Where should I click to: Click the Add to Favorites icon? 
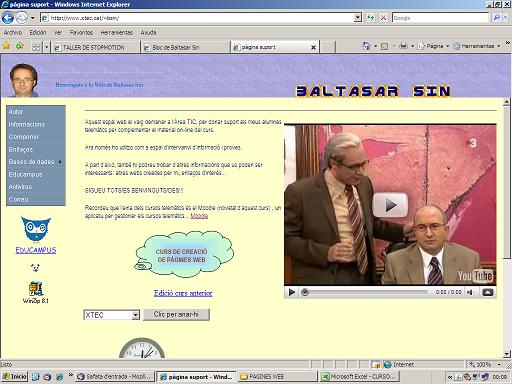(20, 46)
